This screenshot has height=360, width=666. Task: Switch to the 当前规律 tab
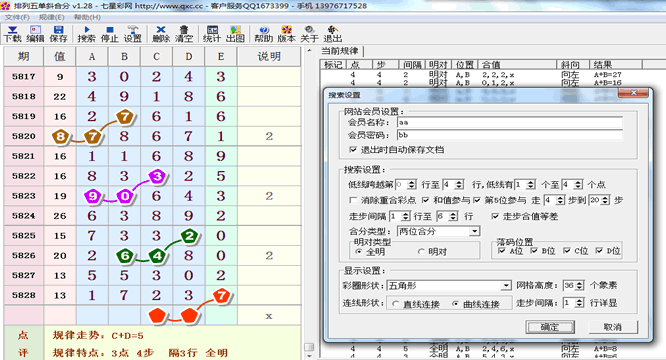pyautogui.click(x=340, y=51)
